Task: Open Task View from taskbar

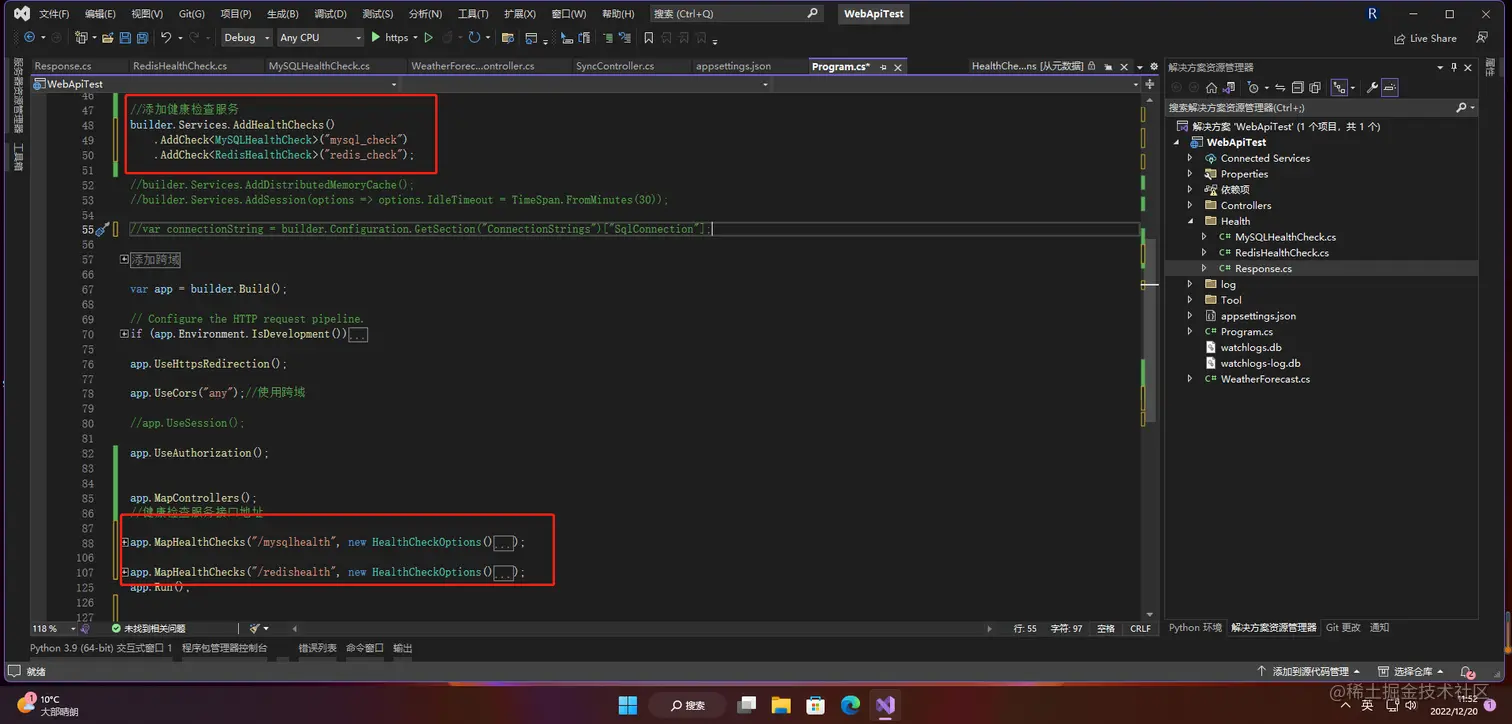Action: (x=746, y=705)
